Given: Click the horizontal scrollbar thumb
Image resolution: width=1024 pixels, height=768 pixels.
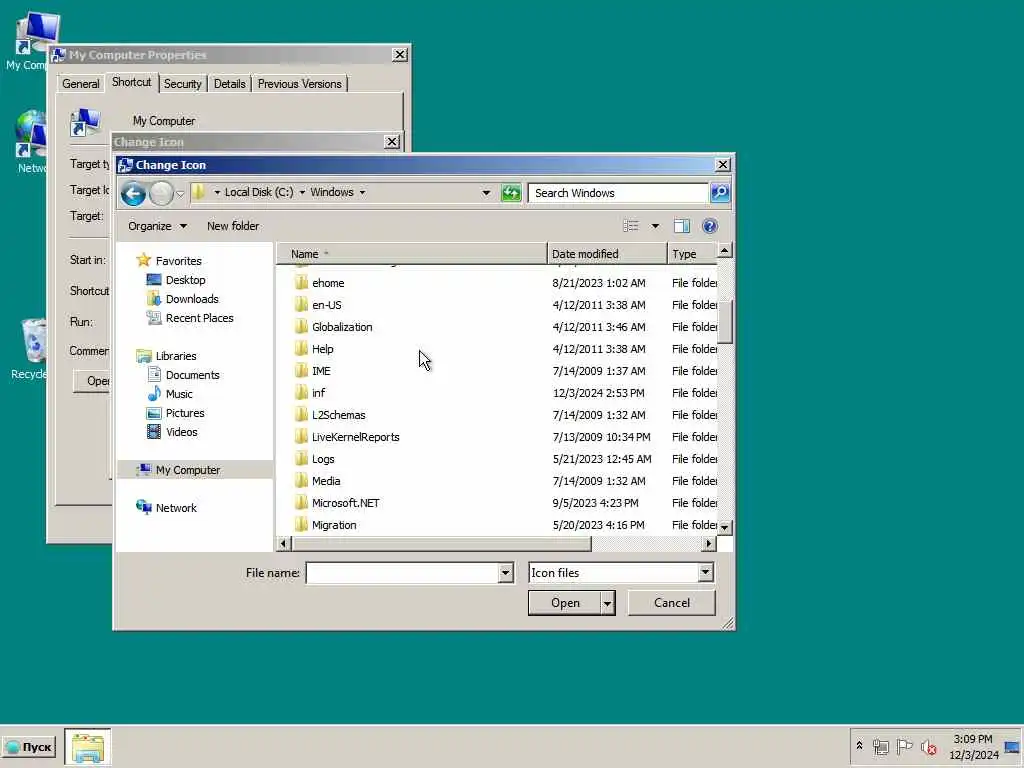Looking at the screenshot, I should tap(441, 543).
